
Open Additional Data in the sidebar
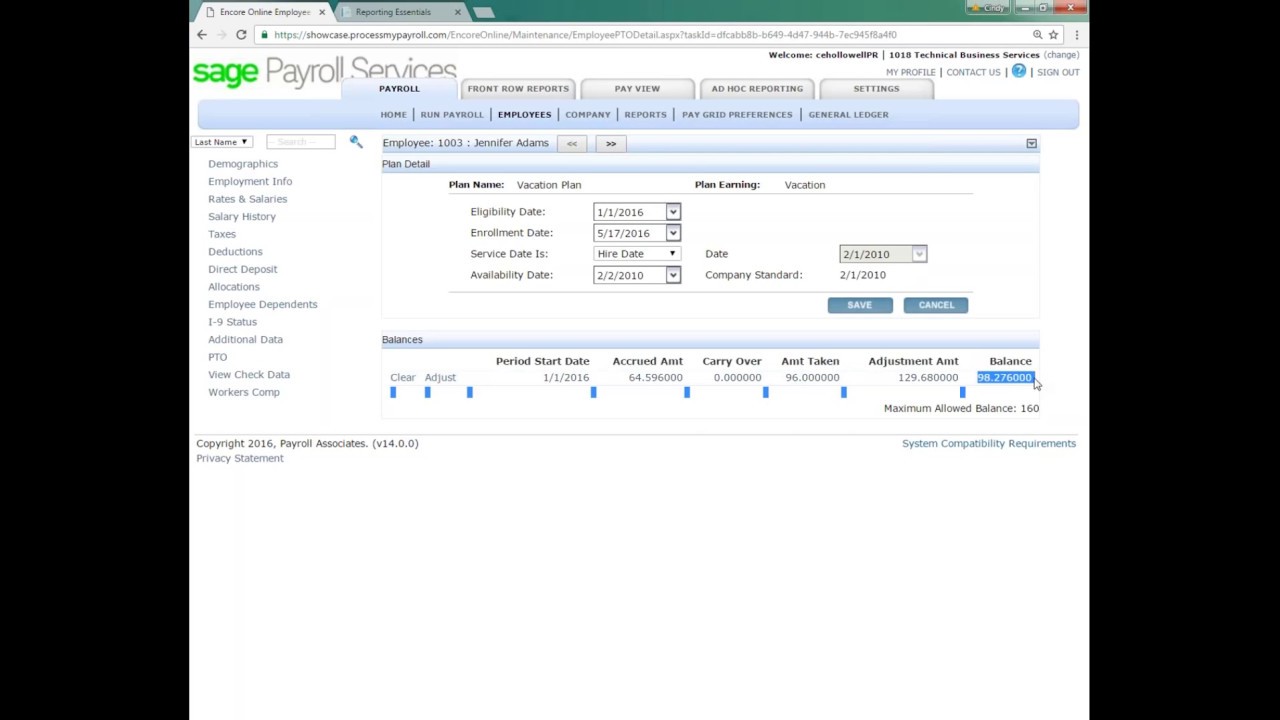[245, 339]
